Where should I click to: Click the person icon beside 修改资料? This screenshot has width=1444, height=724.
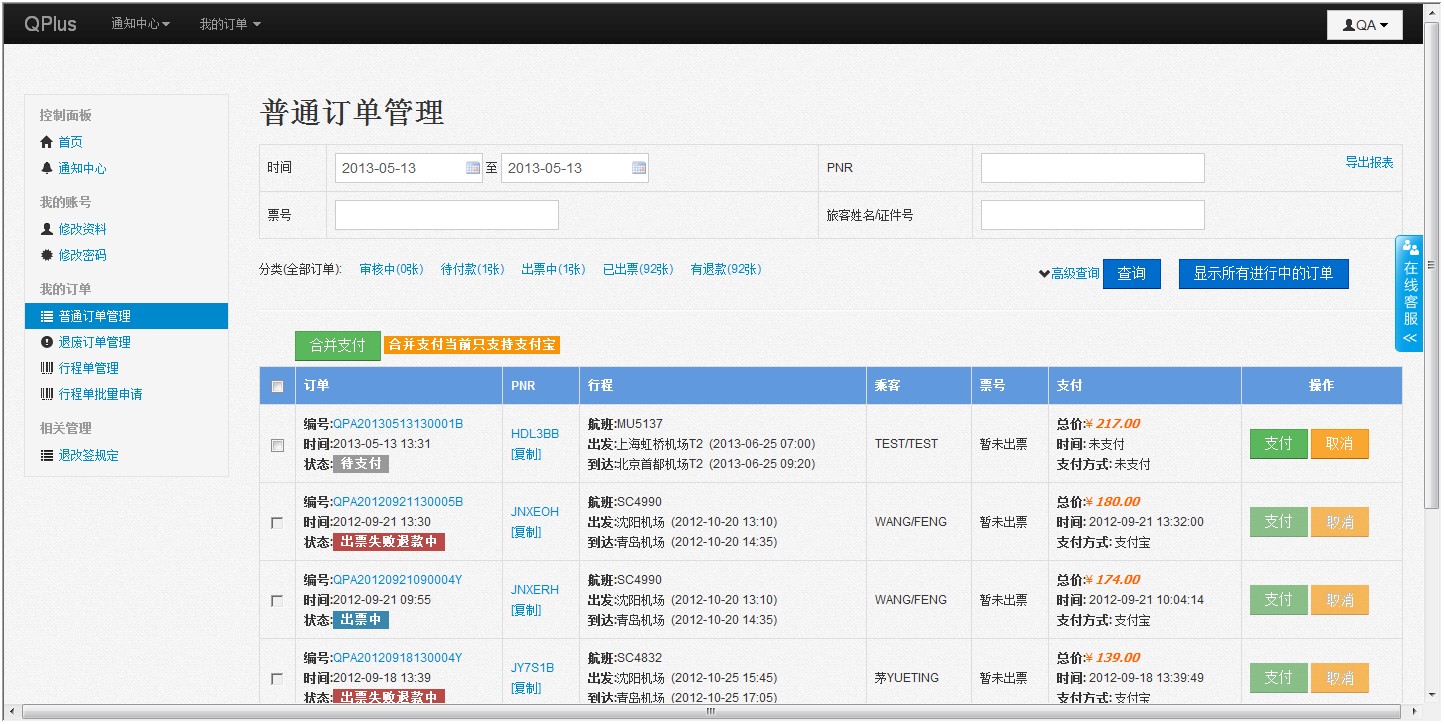[47, 229]
